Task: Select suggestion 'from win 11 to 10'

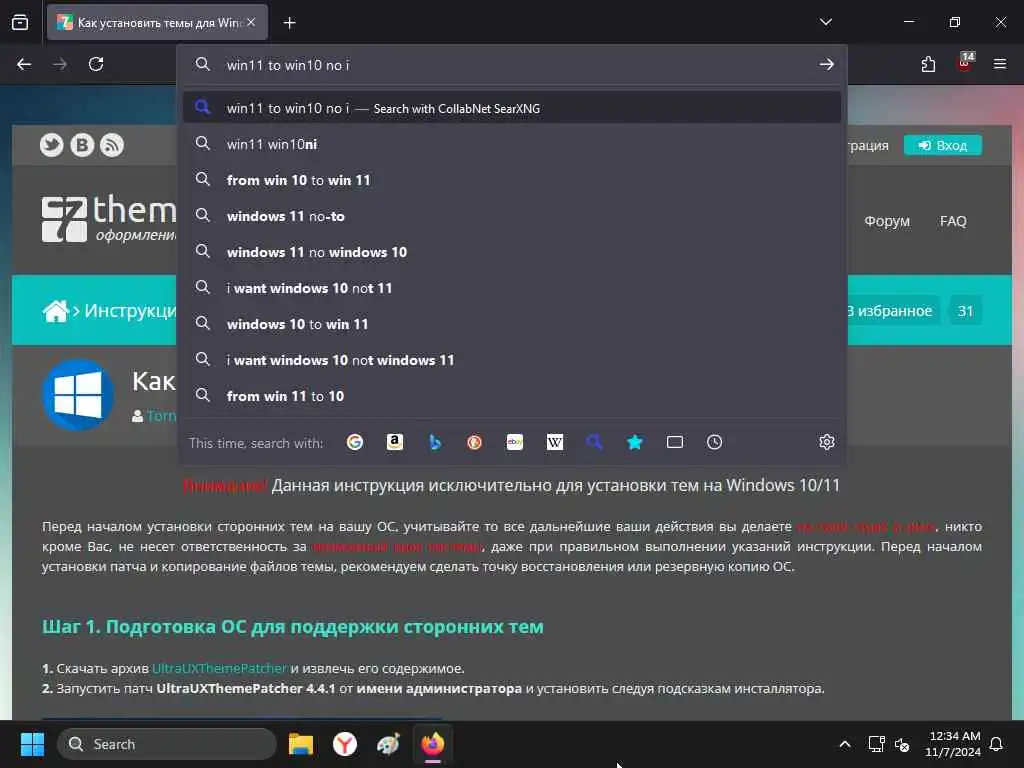Action: [512, 396]
